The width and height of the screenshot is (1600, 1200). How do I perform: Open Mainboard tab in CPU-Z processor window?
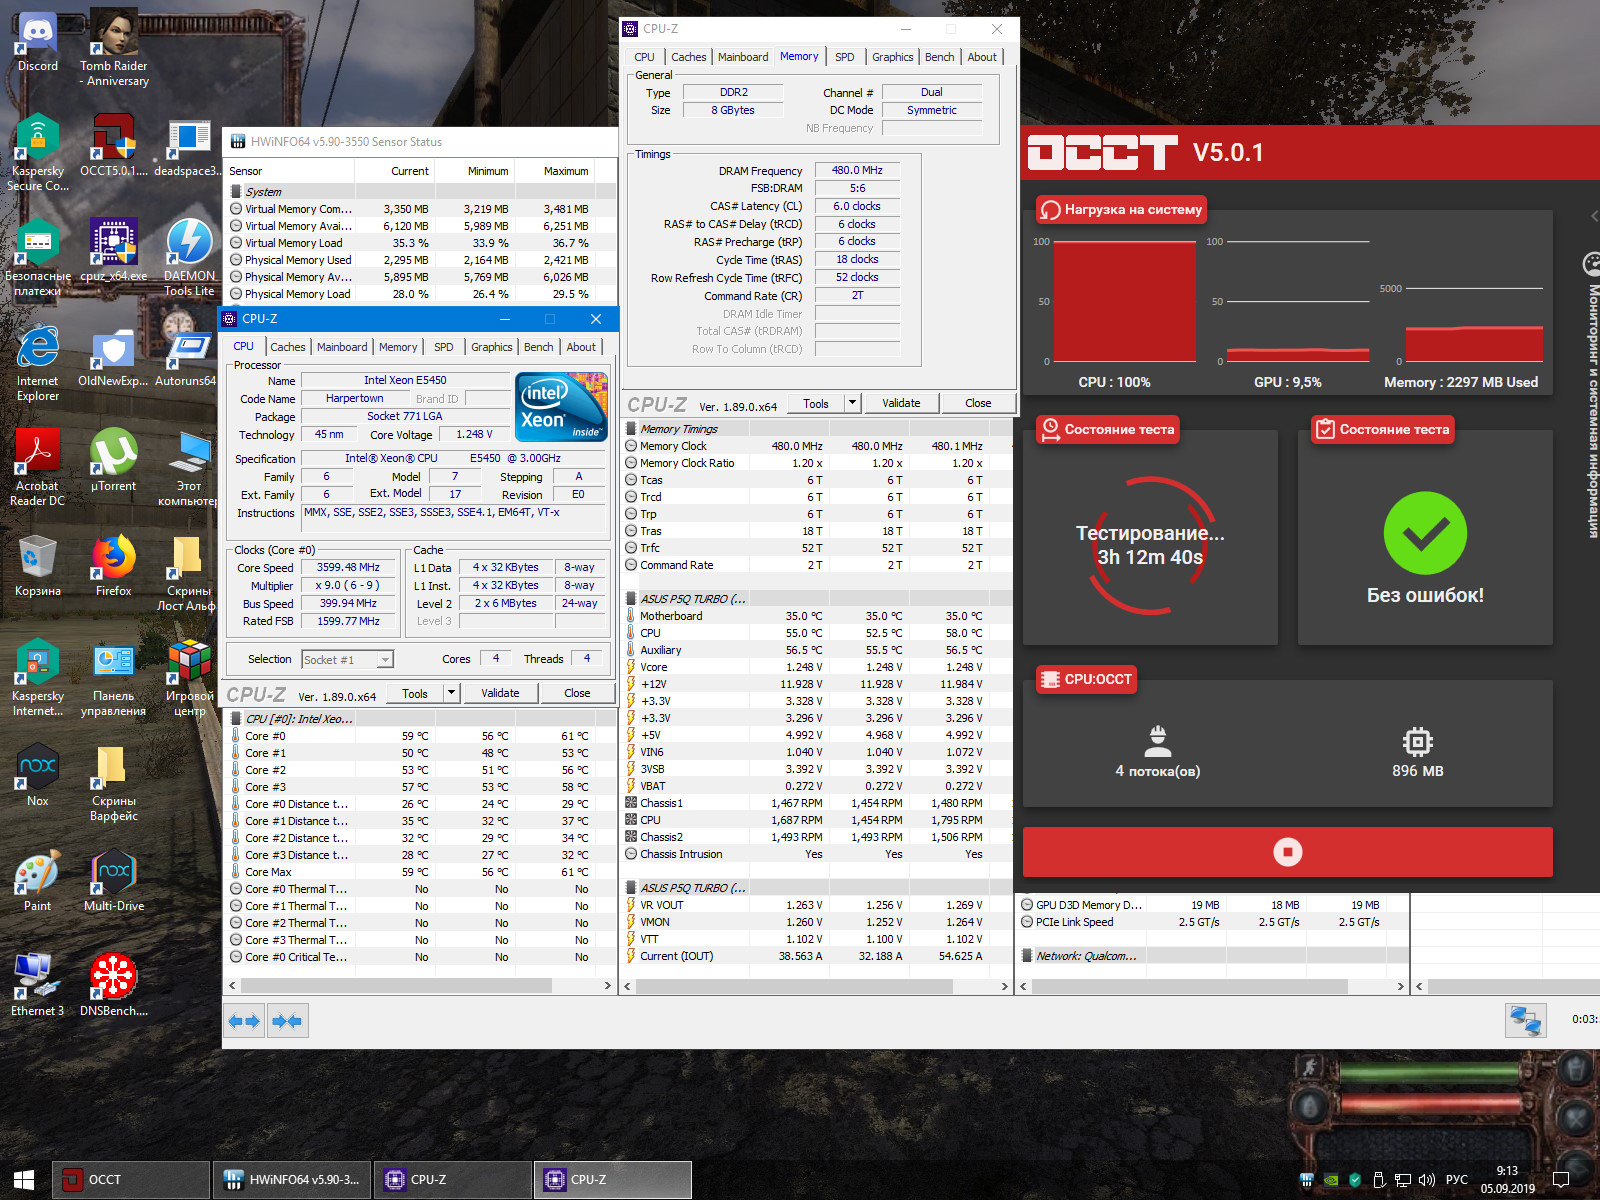point(342,347)
